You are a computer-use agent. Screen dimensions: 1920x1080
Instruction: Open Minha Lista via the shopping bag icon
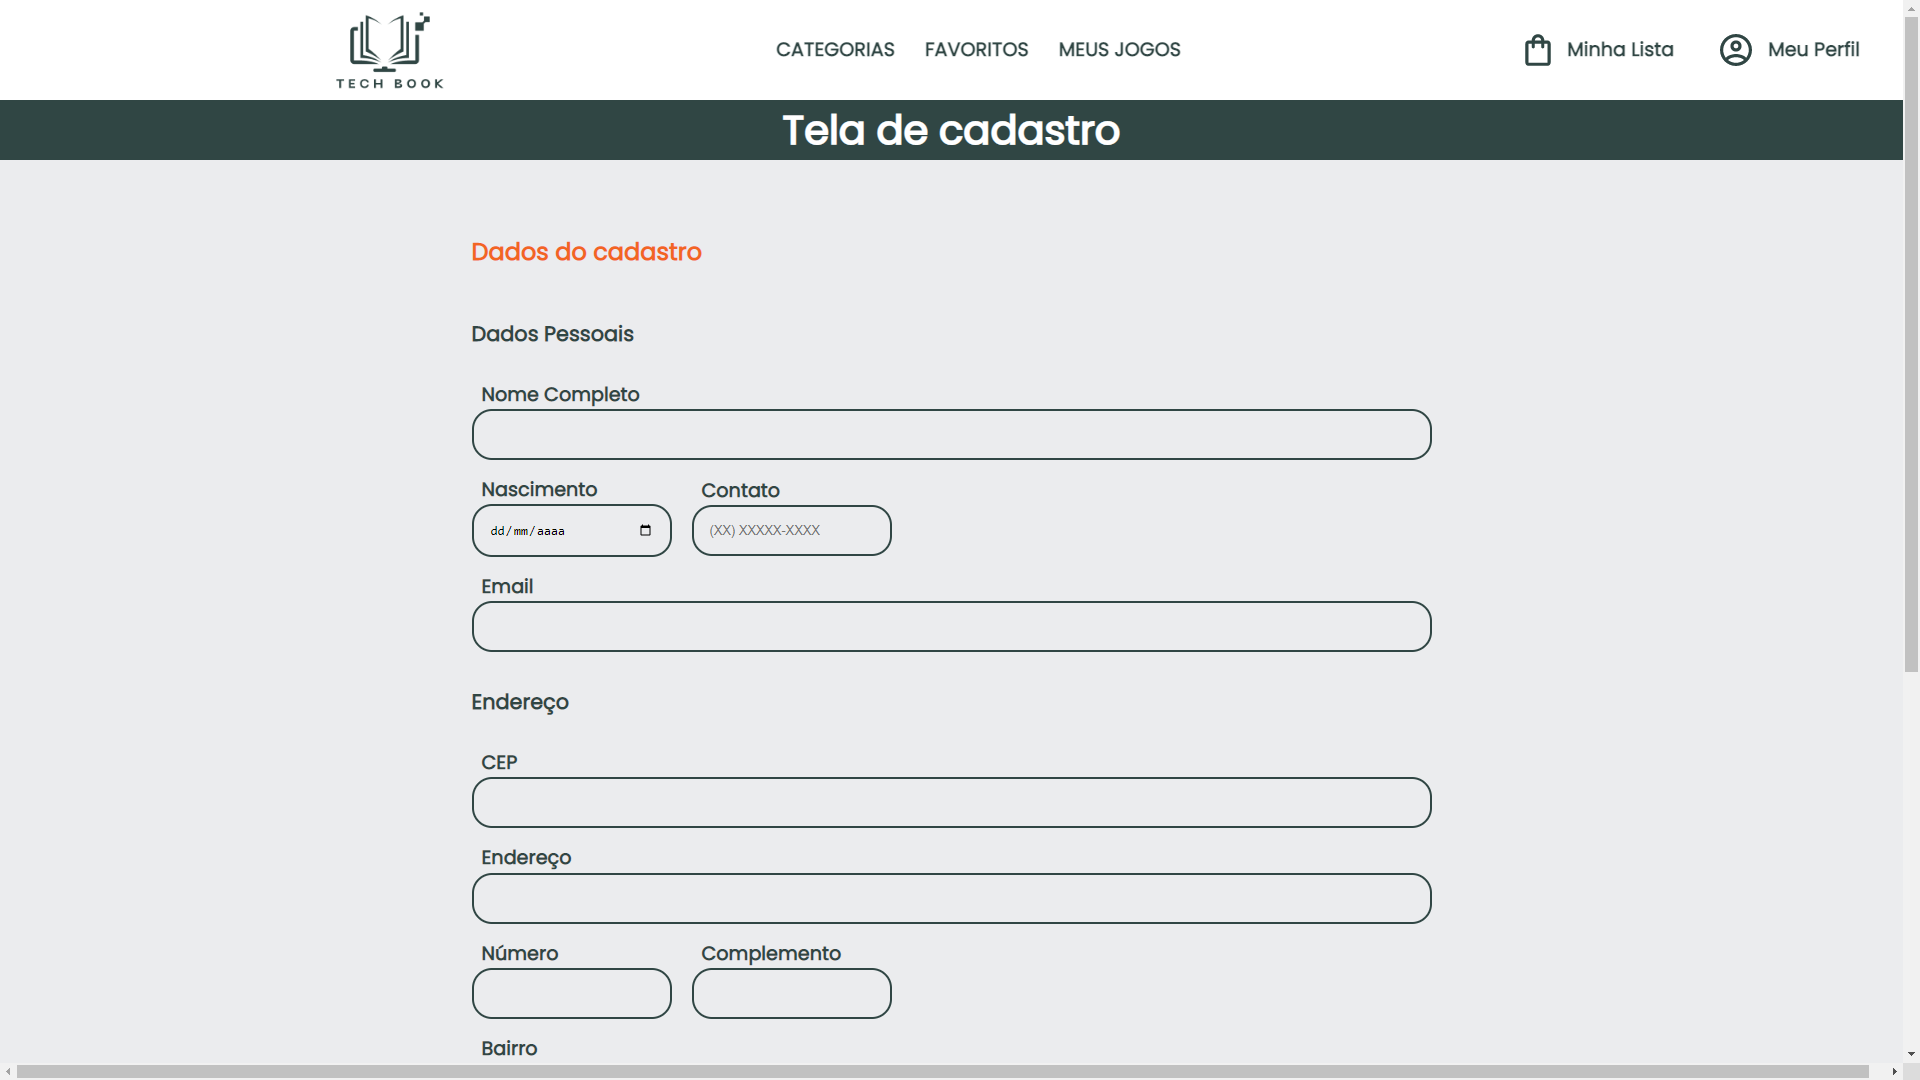(1537, 49)
